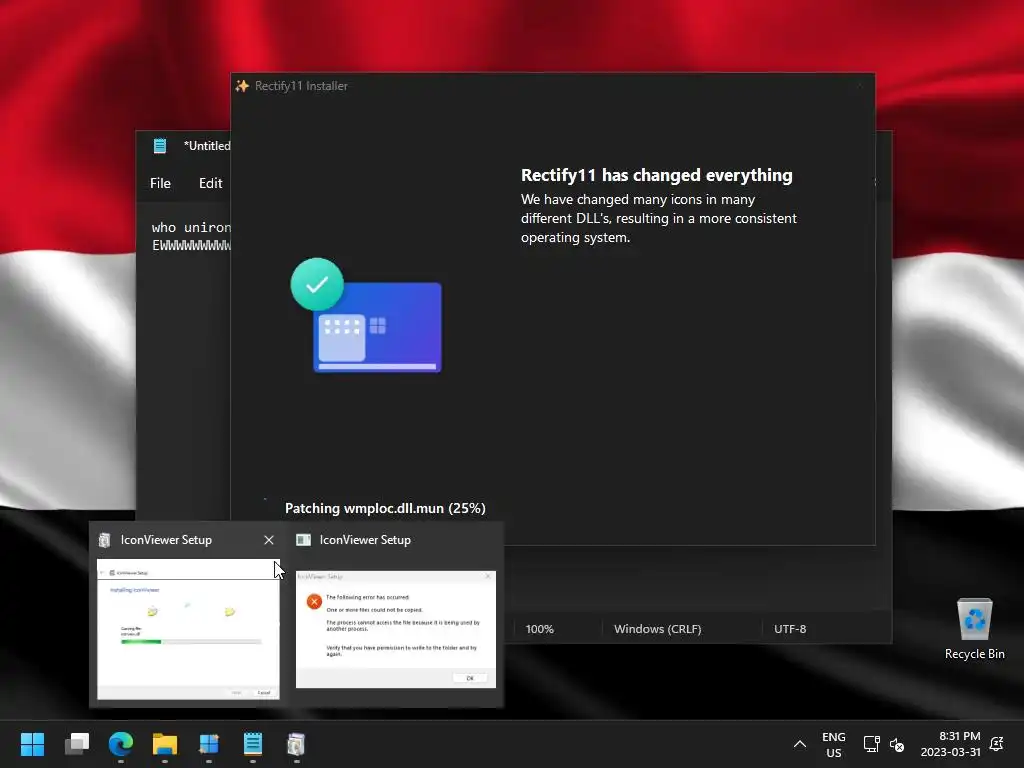The height and width of the screenshot is (768, 1024).
Task: Open File Explorer from the taskbar
Action: 165,744
